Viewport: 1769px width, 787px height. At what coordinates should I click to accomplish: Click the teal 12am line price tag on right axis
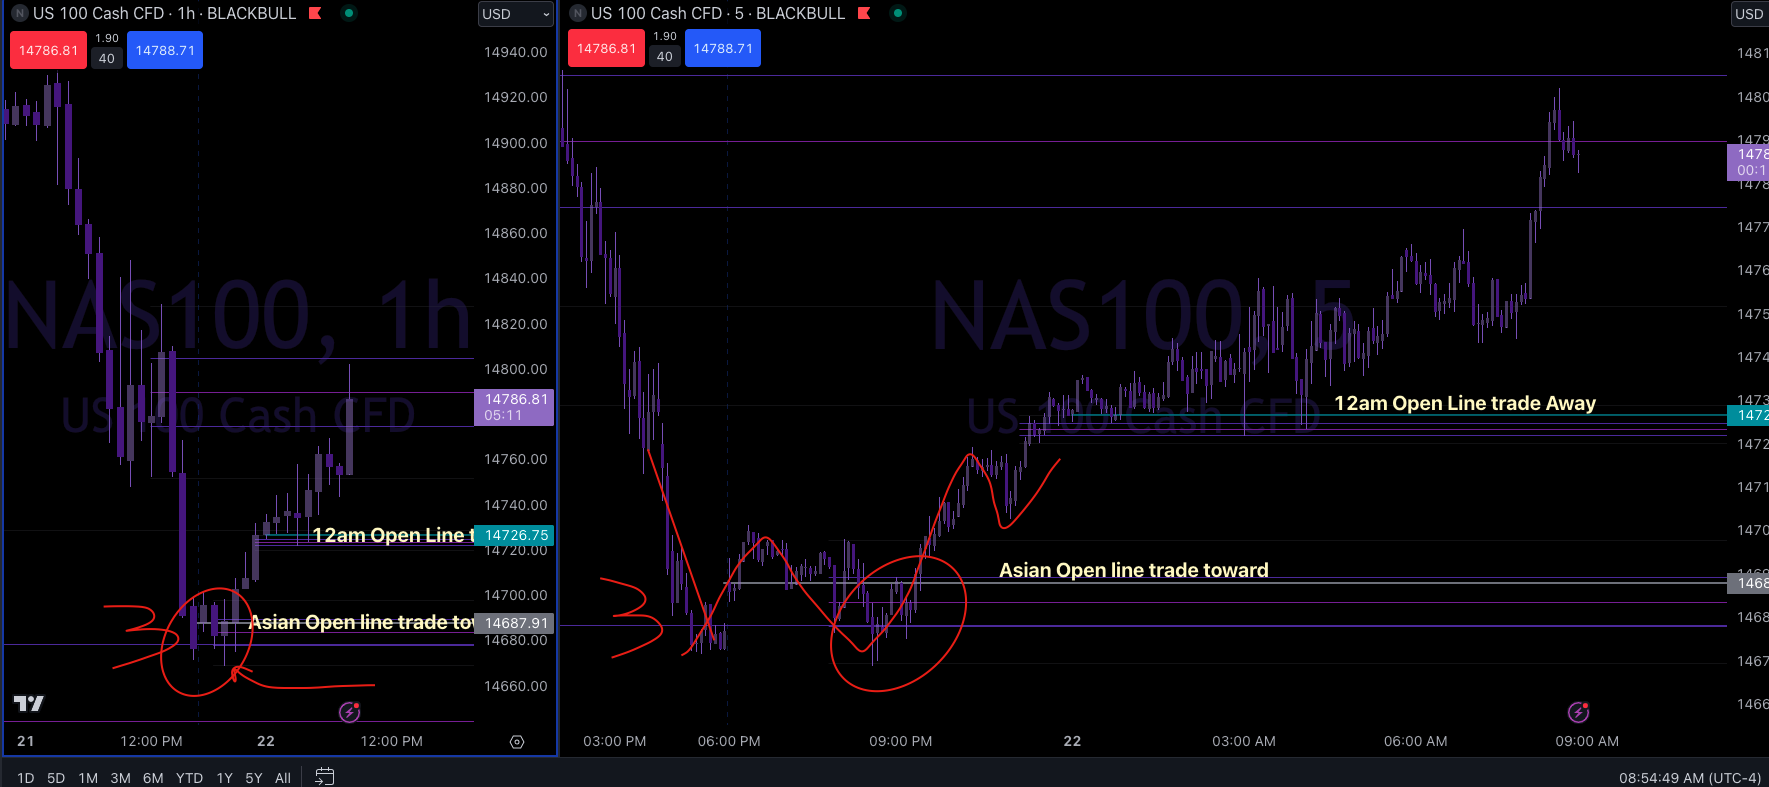click(x=1748, y=415)
